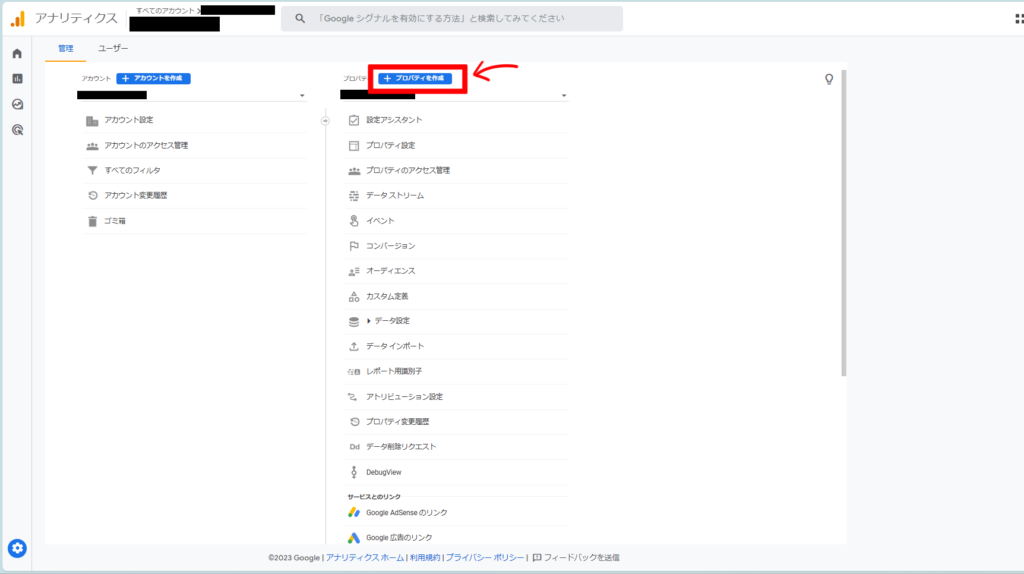This screenshot has width=1024, height=574.
Task: Click the アカウントを作成 button
Action: (153, 78)
